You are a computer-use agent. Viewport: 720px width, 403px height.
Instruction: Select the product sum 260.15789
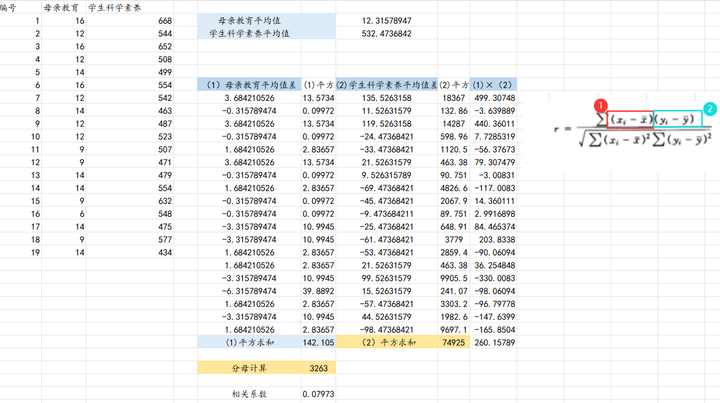click(x=493, y=342)
